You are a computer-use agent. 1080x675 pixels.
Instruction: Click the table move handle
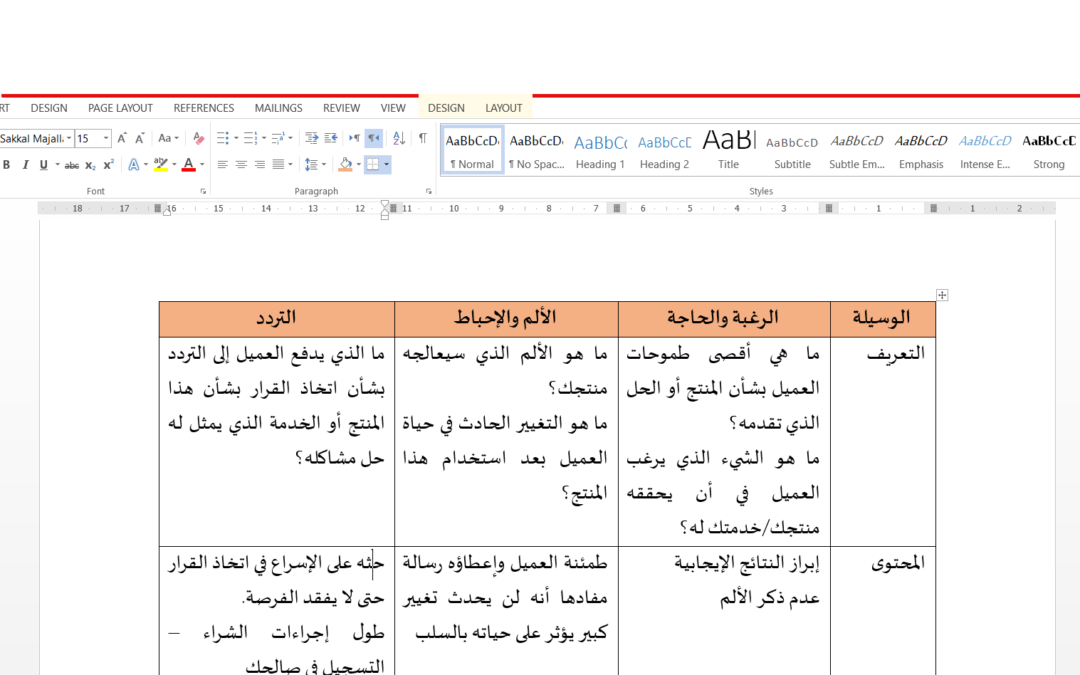tap(942, 295)
